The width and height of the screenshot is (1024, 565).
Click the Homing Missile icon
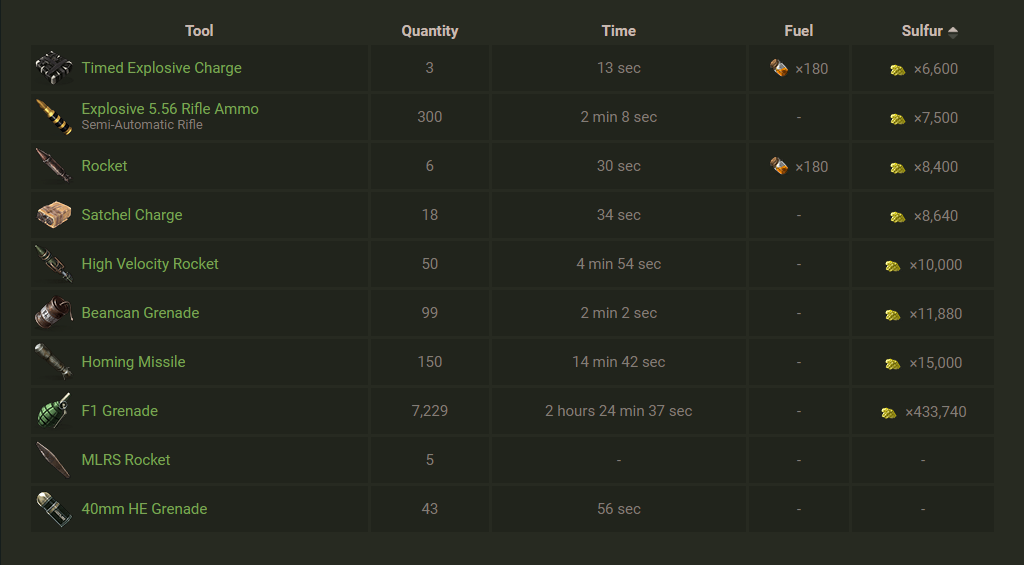(x=53, y=362)
